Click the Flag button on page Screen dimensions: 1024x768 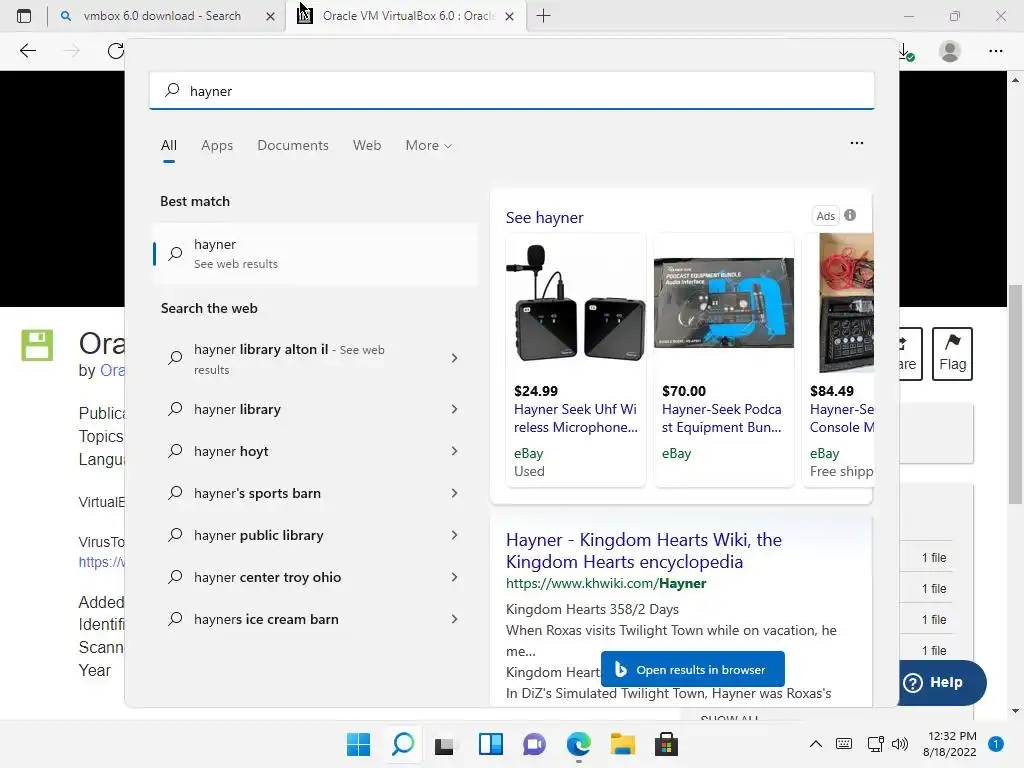coord(952,353)
